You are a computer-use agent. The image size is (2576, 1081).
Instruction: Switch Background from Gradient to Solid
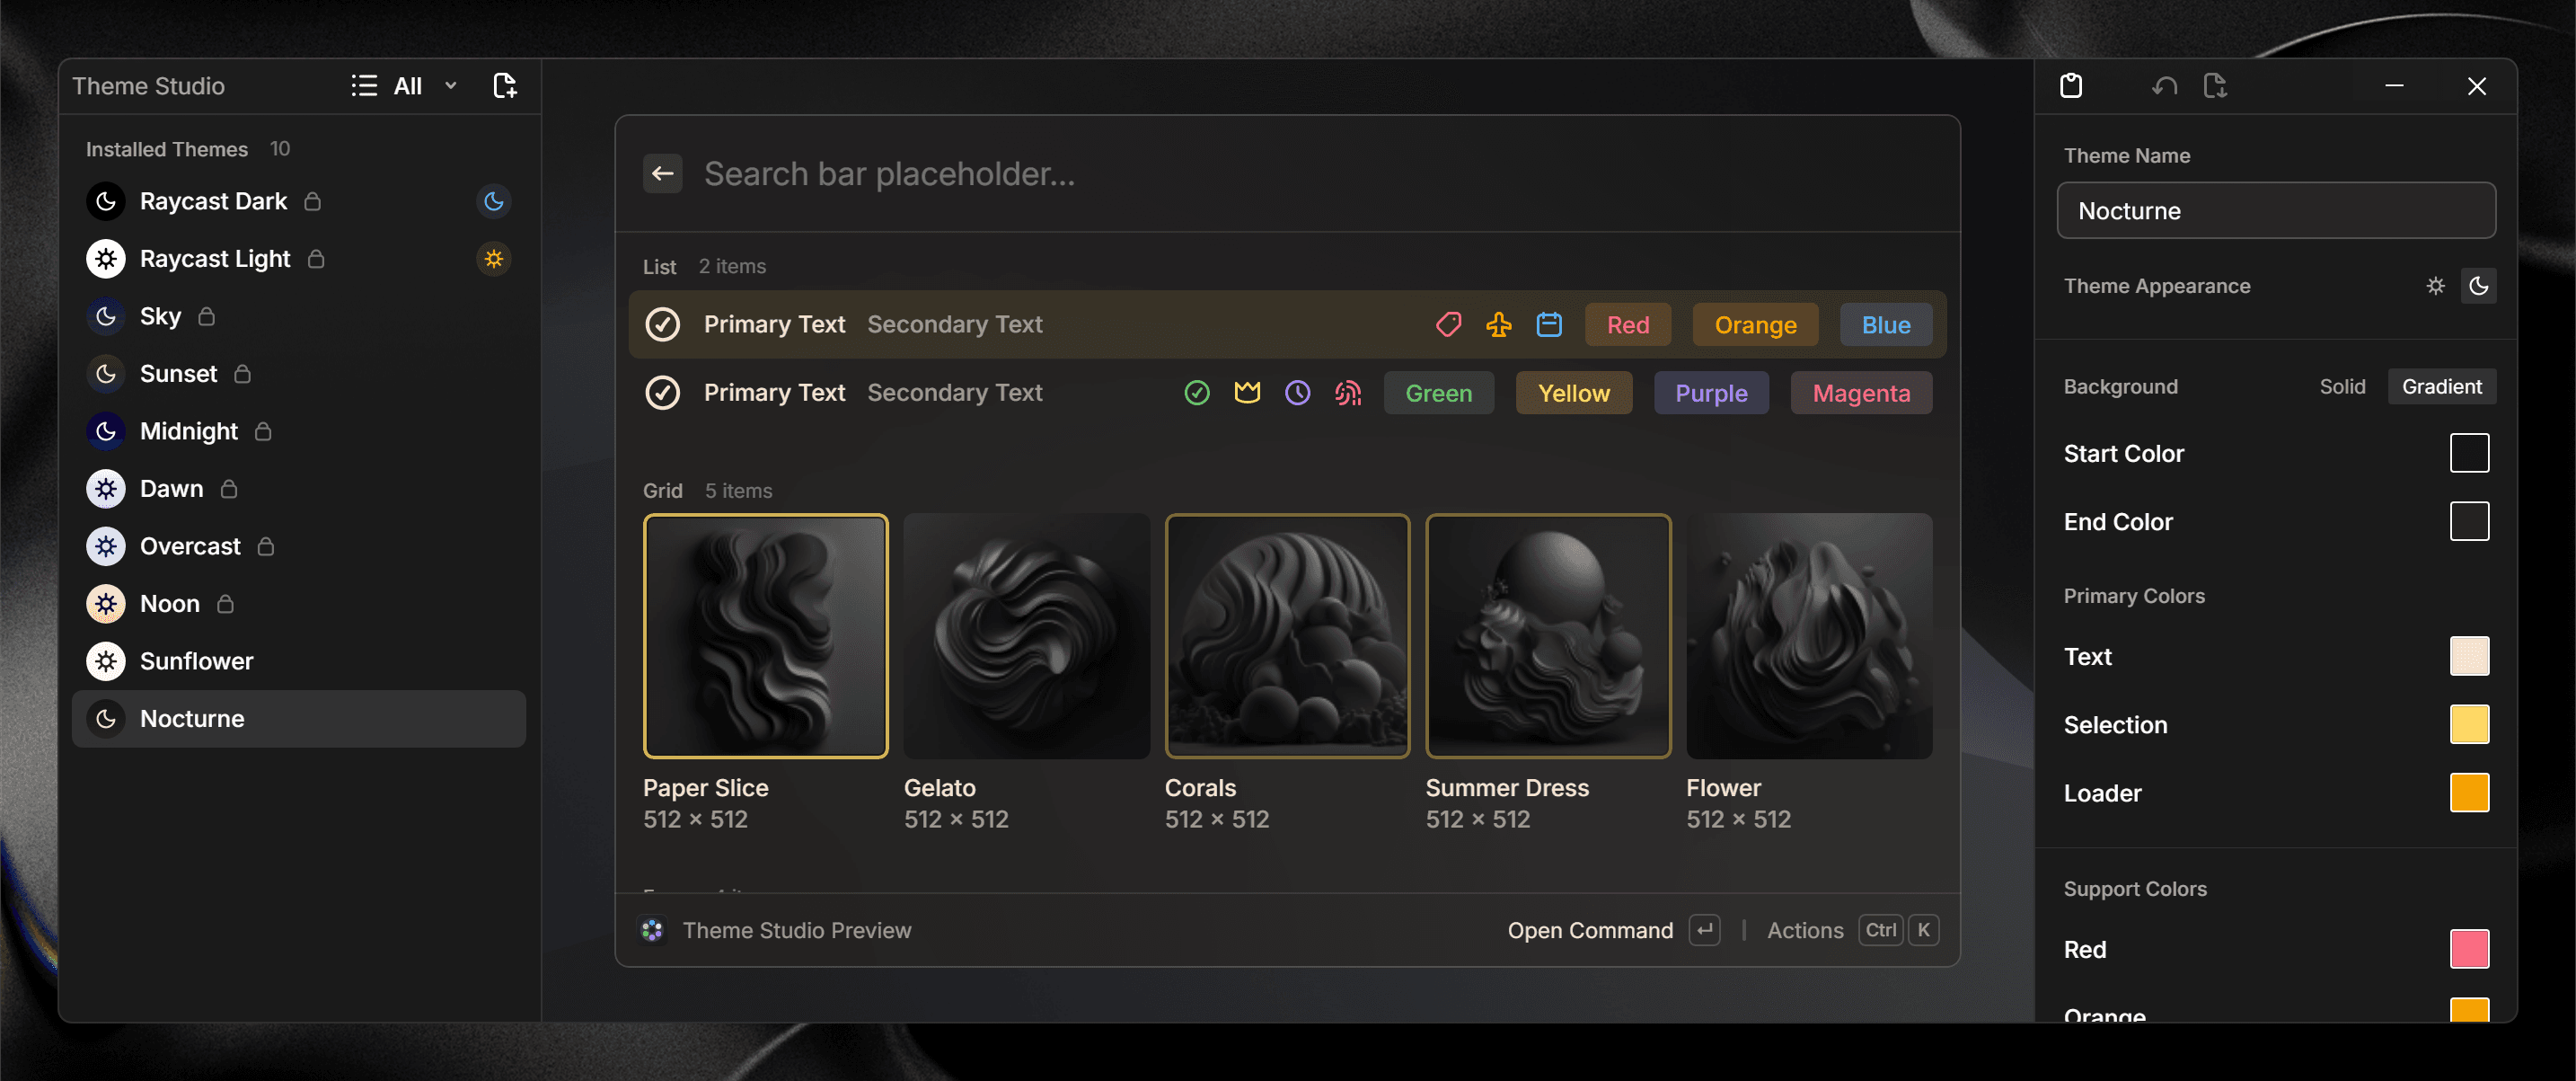(2342, 387)
